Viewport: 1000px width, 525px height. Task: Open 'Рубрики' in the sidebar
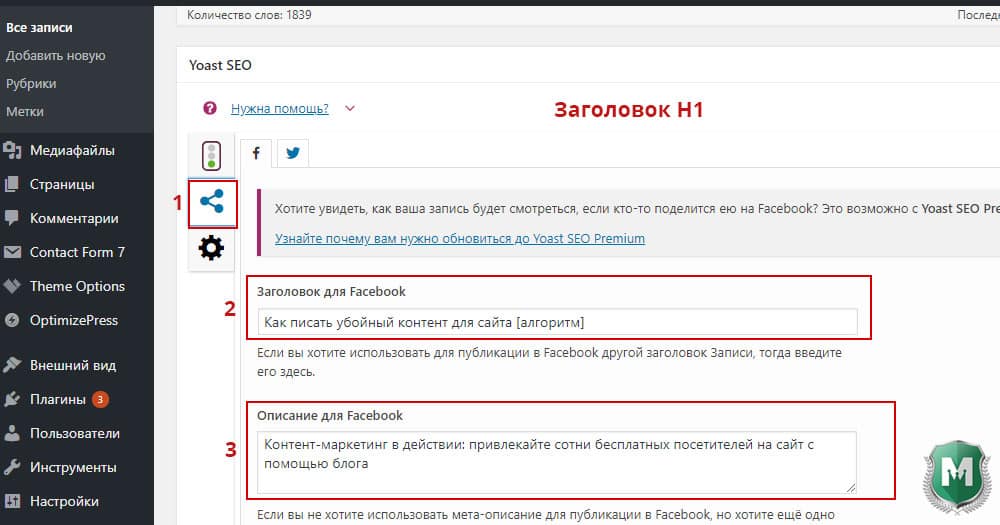point(31,84)
